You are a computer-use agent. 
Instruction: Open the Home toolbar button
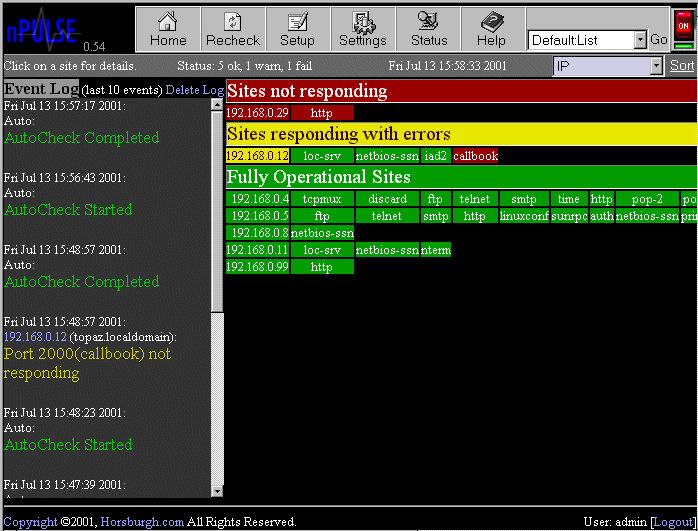point(168,29)
